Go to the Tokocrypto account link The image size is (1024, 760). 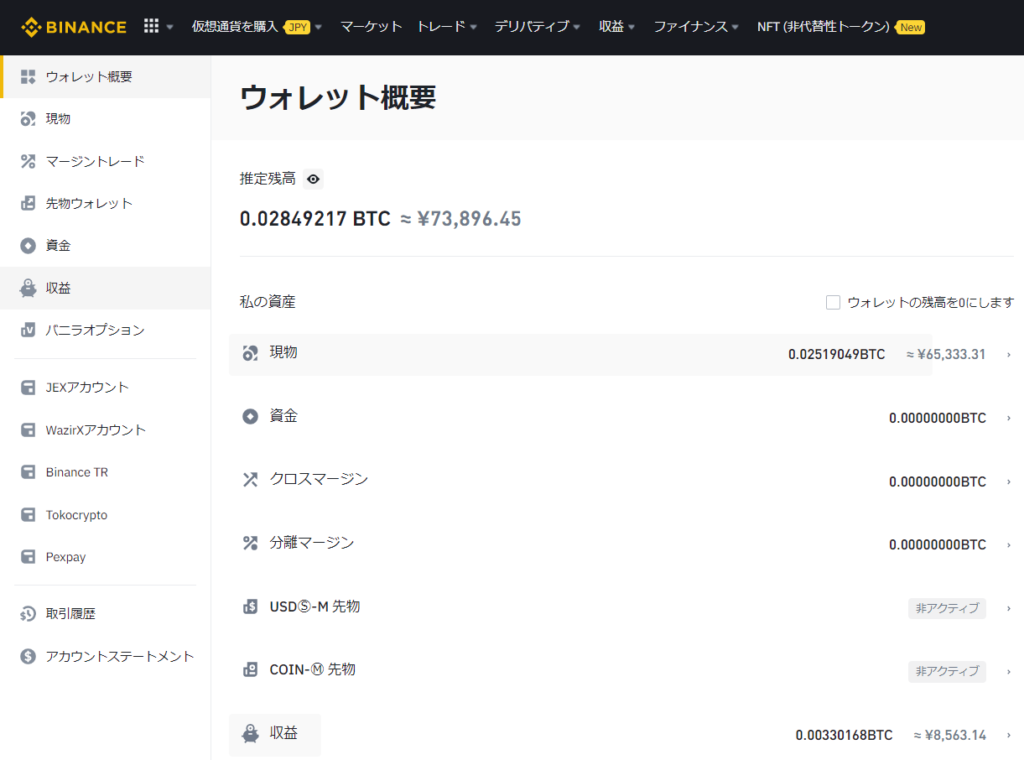click(x=76, y=515)
